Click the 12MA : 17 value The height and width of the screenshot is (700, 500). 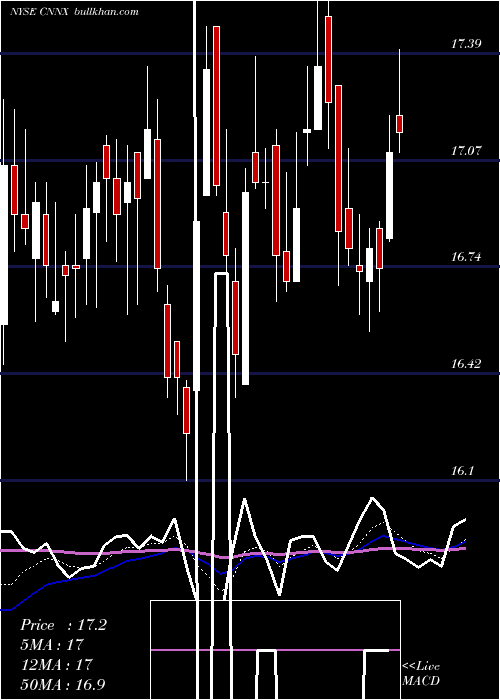point(57,664)
